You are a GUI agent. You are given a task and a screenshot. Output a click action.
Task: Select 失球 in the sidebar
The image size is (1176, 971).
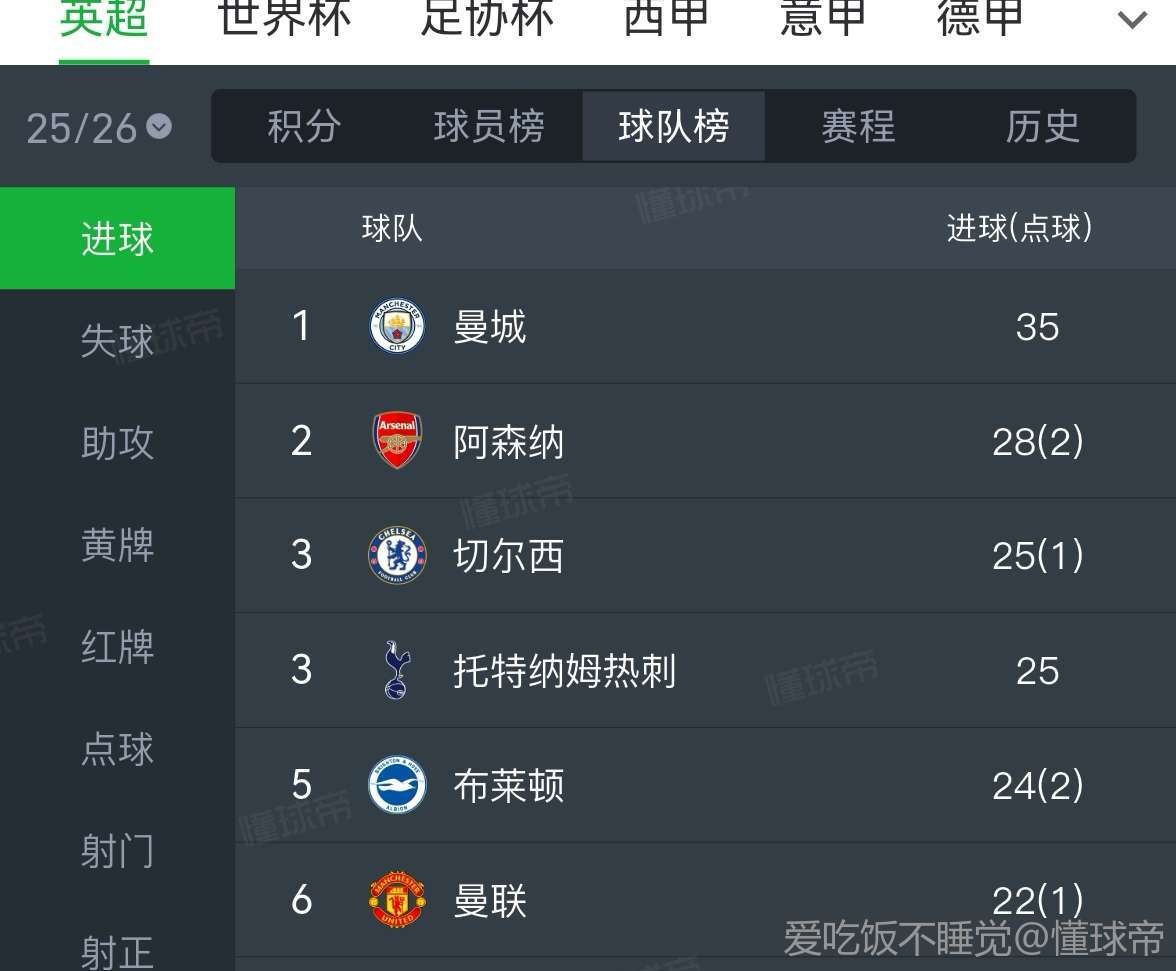pos(117,341)
